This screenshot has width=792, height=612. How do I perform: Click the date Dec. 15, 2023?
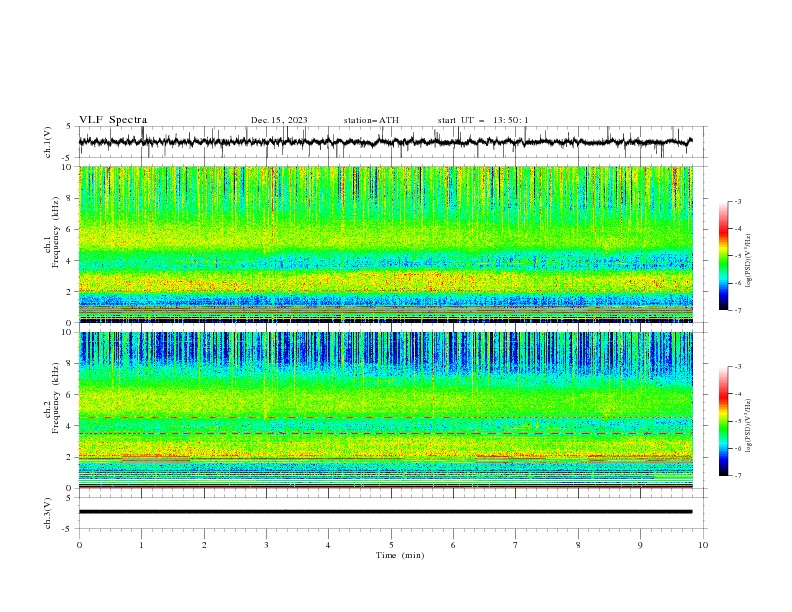pyautogui.click(x=279, y=120)
